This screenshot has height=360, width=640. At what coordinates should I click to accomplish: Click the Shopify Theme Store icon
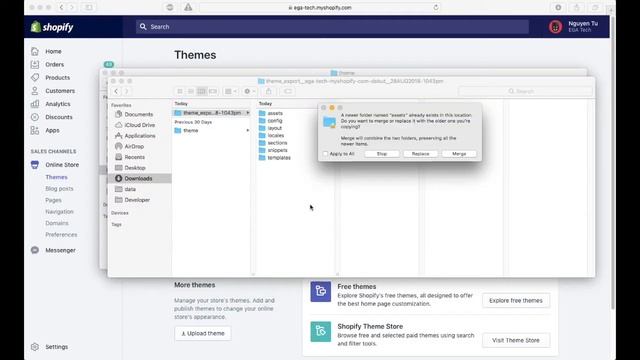[x=321, y=331]
